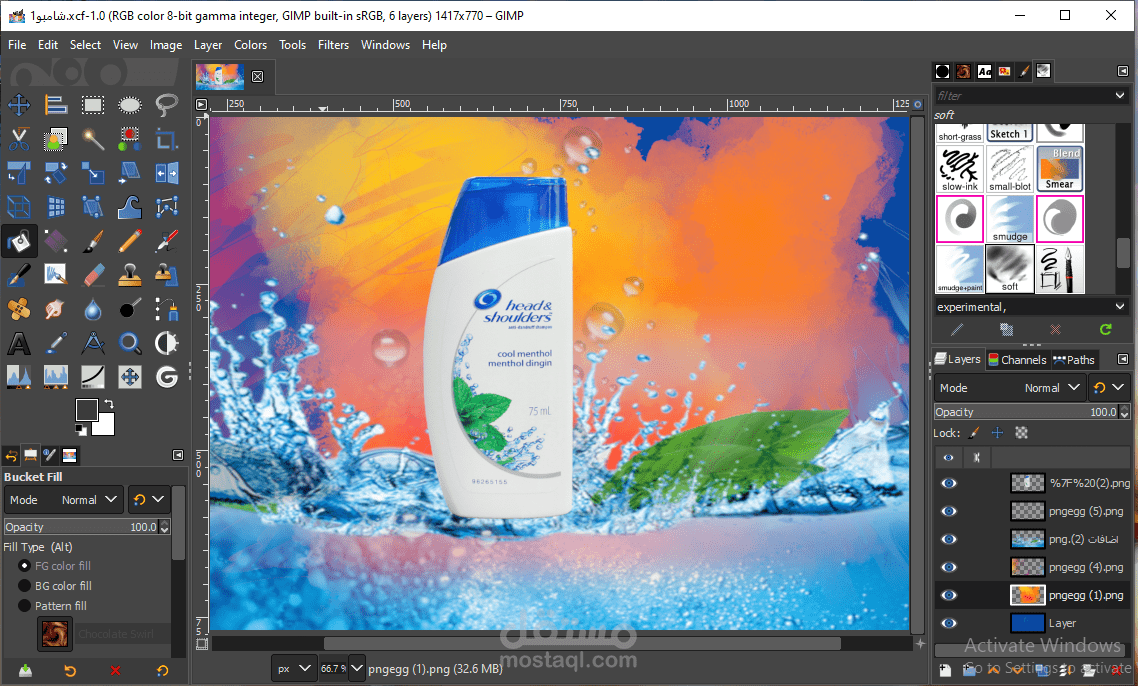
Task: Open the Filters menu
Action: point(333,45)
